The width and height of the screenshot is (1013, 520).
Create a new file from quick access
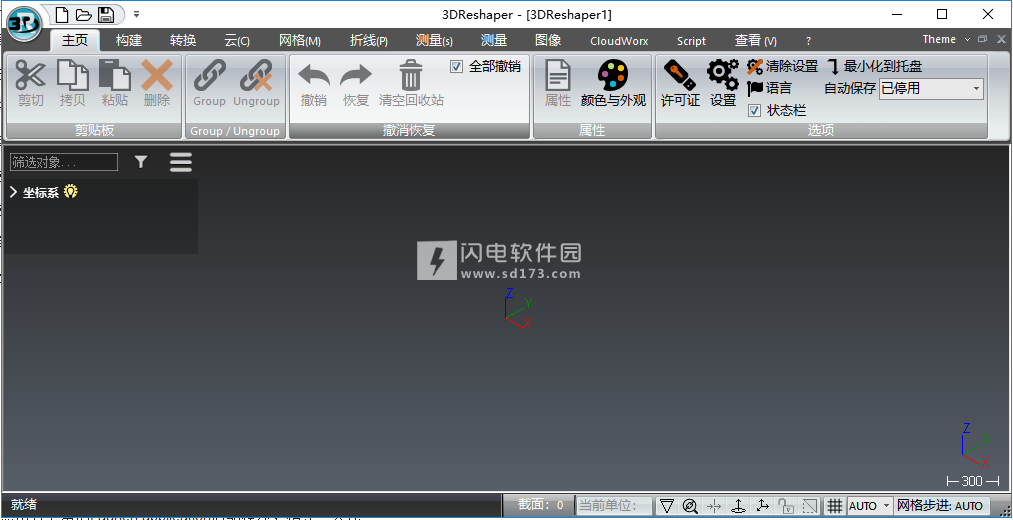62,15
